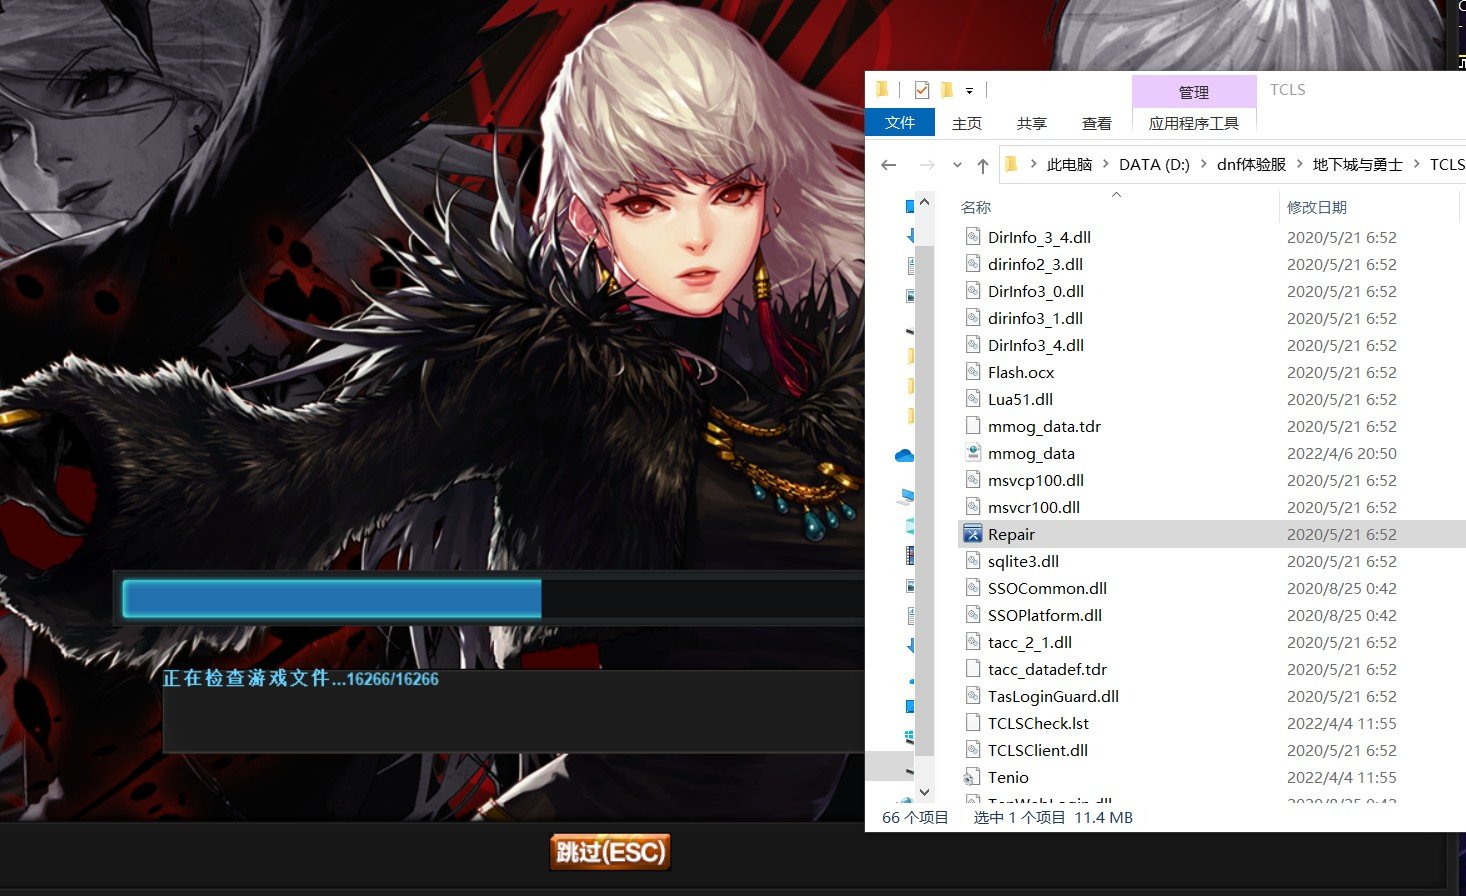Select the tacc_2_1.dll file name
The image size is (1466, 896).
point(1030,642)
